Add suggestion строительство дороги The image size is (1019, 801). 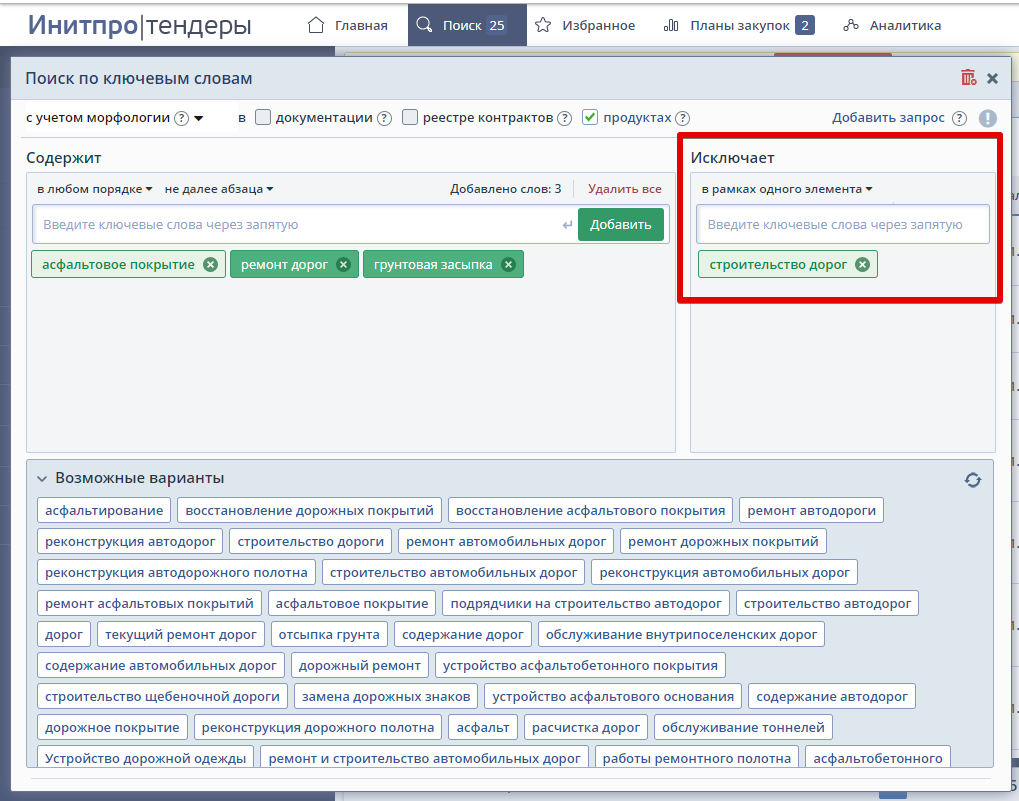click(311, 542)
